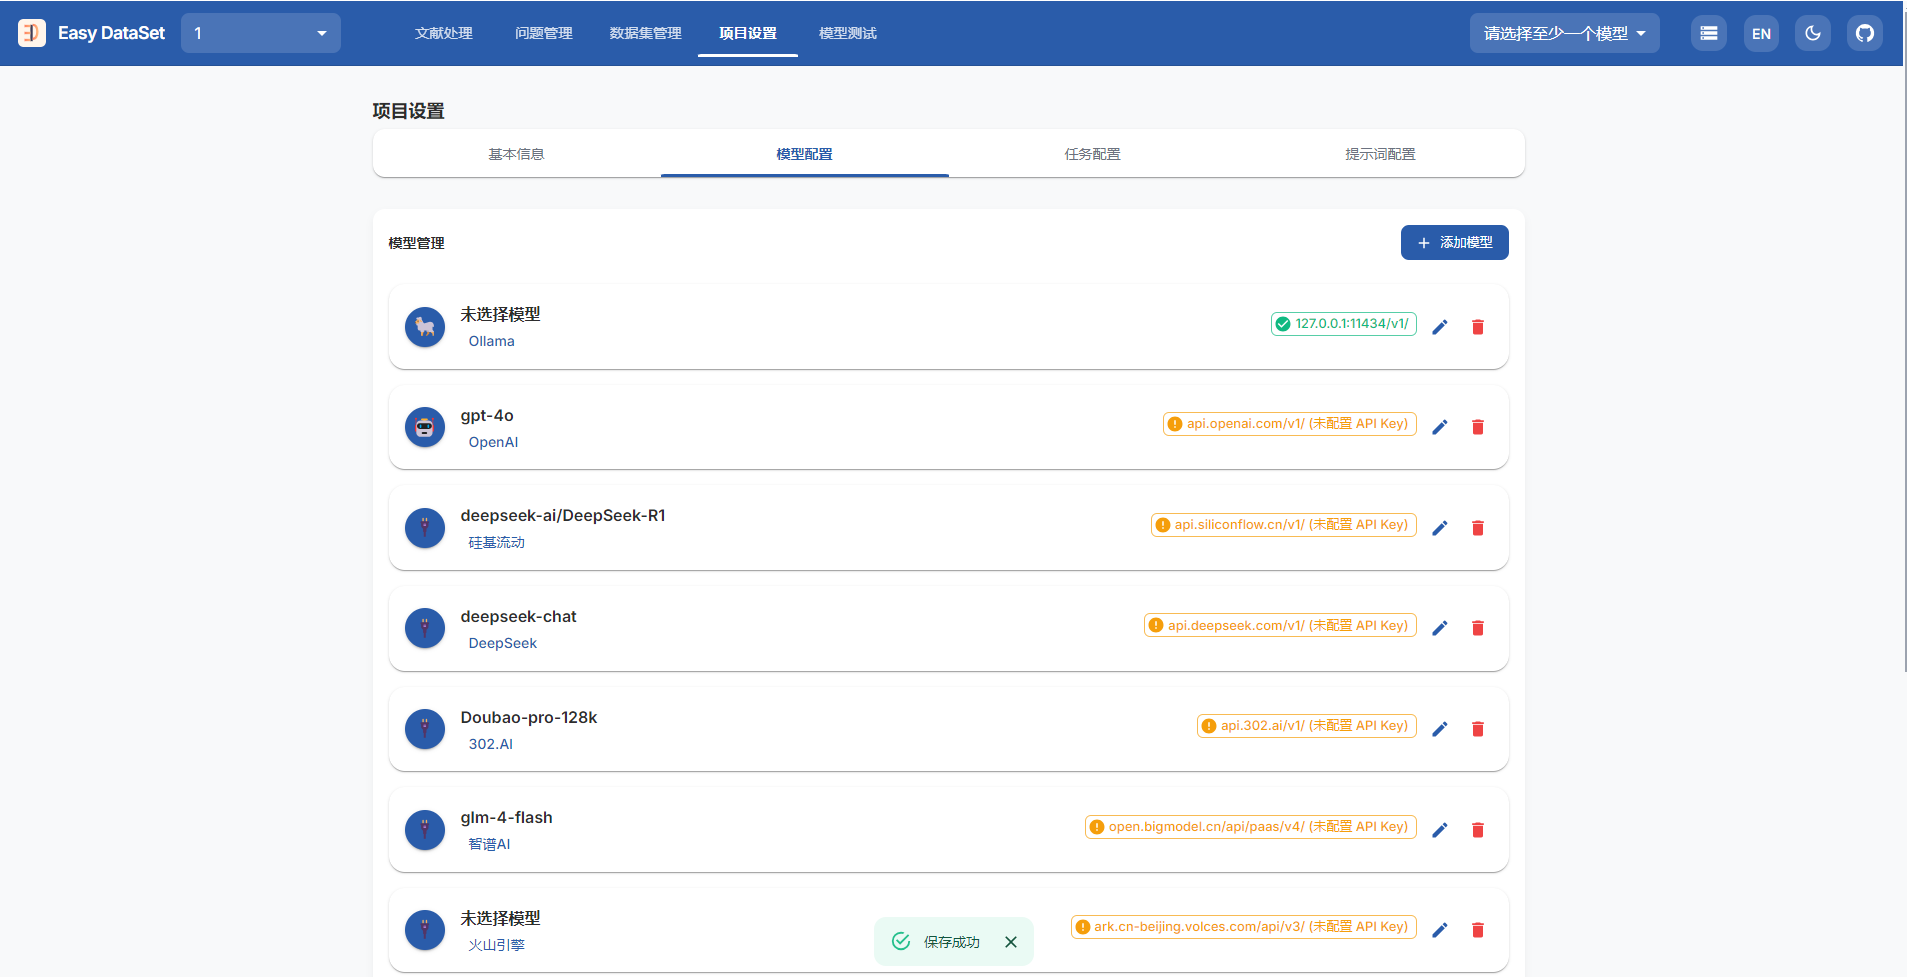
Task: Click the glm-4-flash model name
Action: (506, 818)
